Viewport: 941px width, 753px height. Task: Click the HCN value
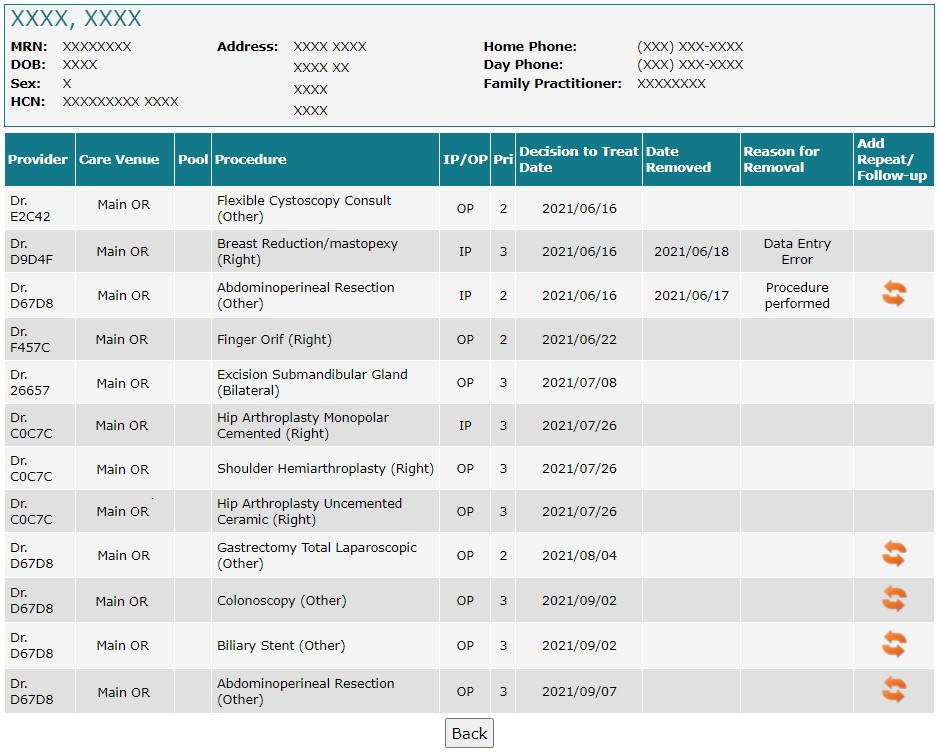121,101
